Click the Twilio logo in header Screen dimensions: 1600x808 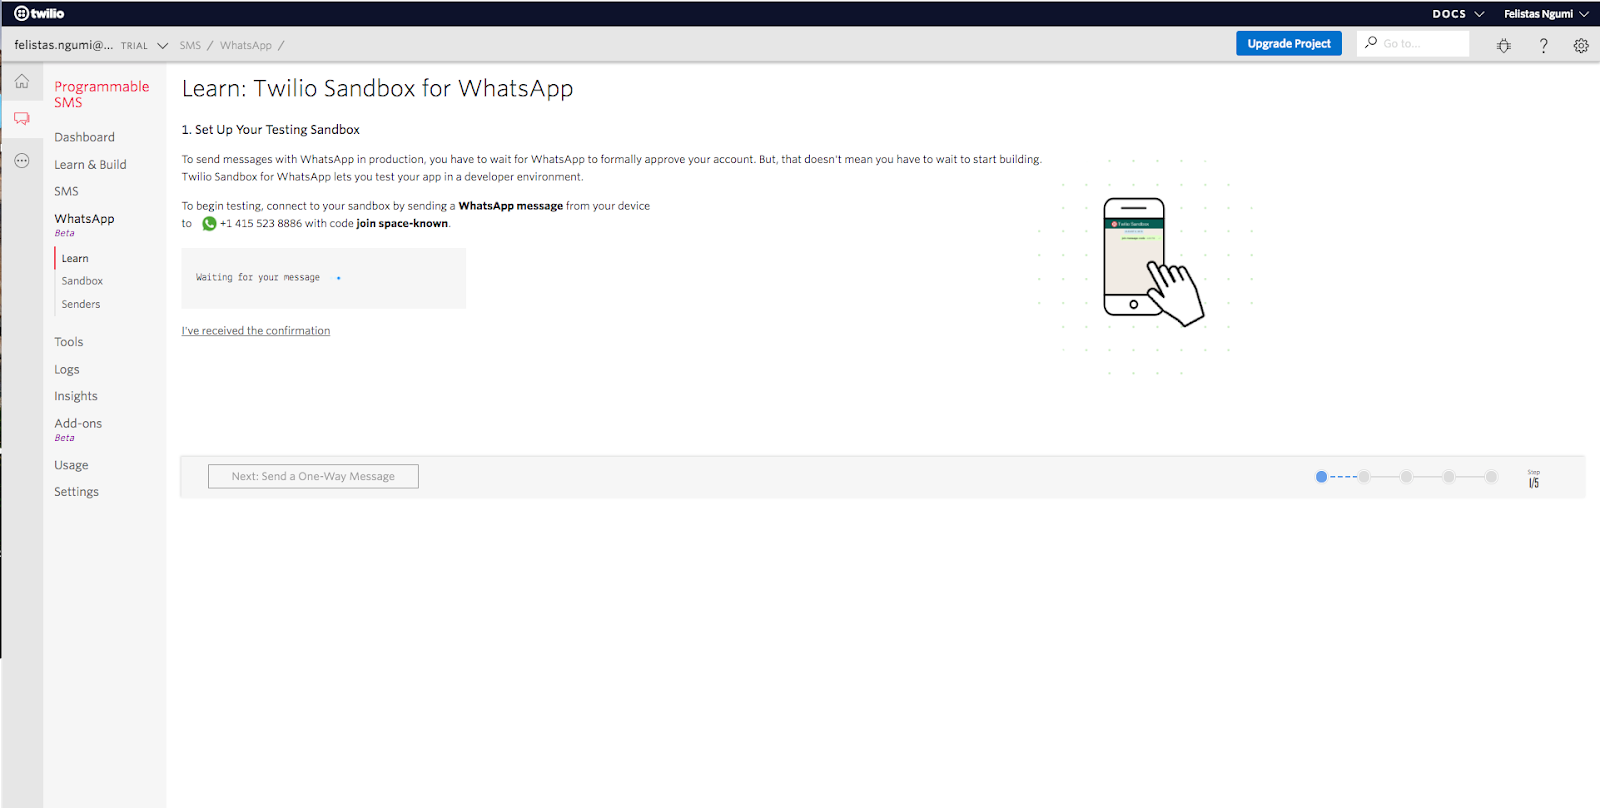pyautogui.click(x=39, y=13)
